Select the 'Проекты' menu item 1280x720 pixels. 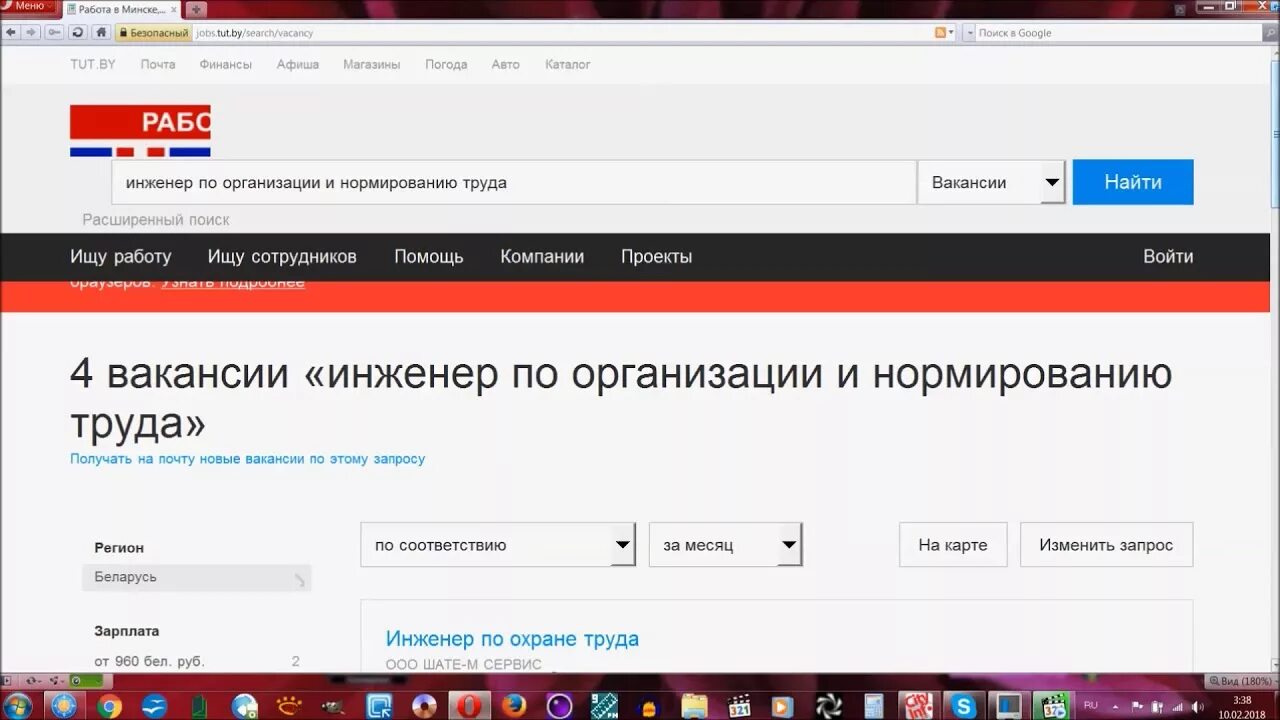coord(656,257)
